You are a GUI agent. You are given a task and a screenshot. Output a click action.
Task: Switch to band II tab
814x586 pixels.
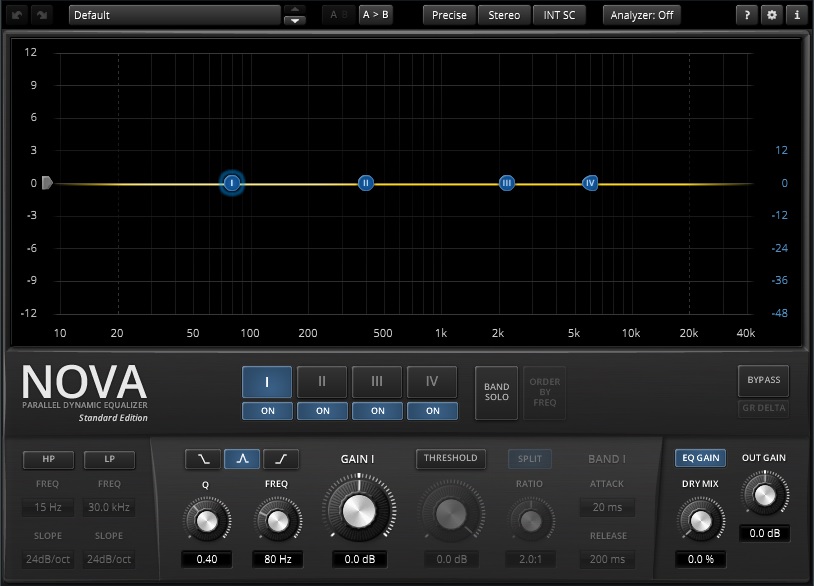(322, 382)
